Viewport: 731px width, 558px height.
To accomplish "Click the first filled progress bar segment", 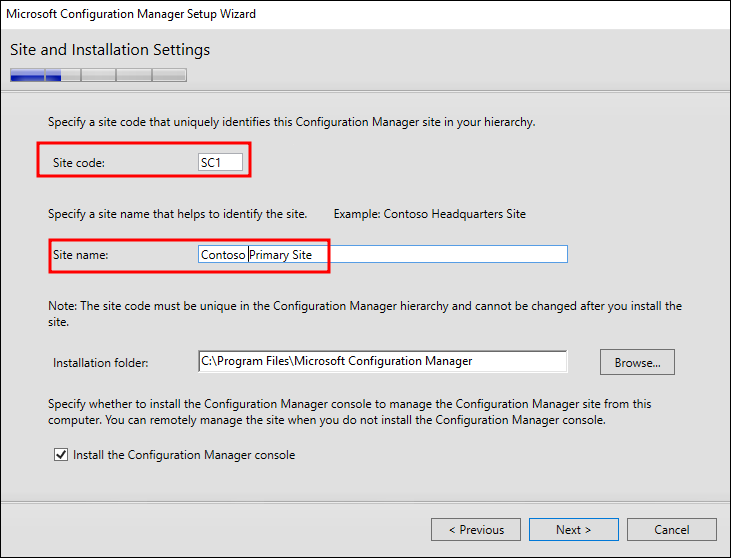I will 27,74.
